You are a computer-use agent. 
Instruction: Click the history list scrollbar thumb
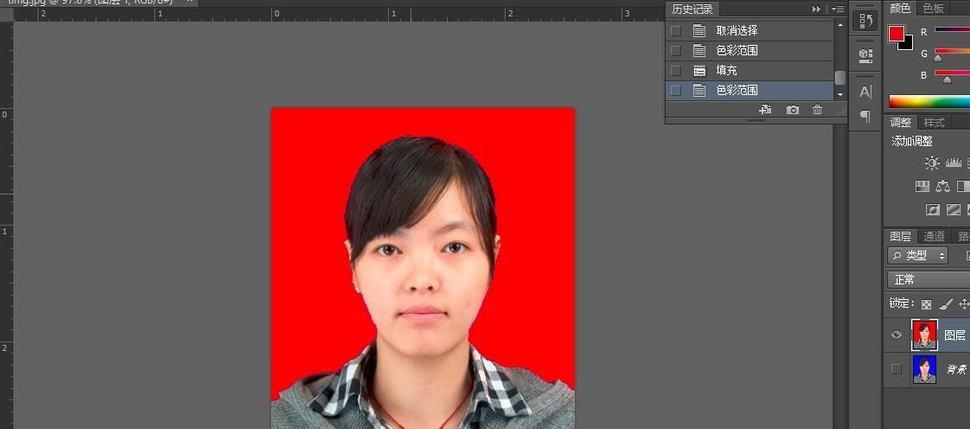pyautogui.click(x=839, y=77)
